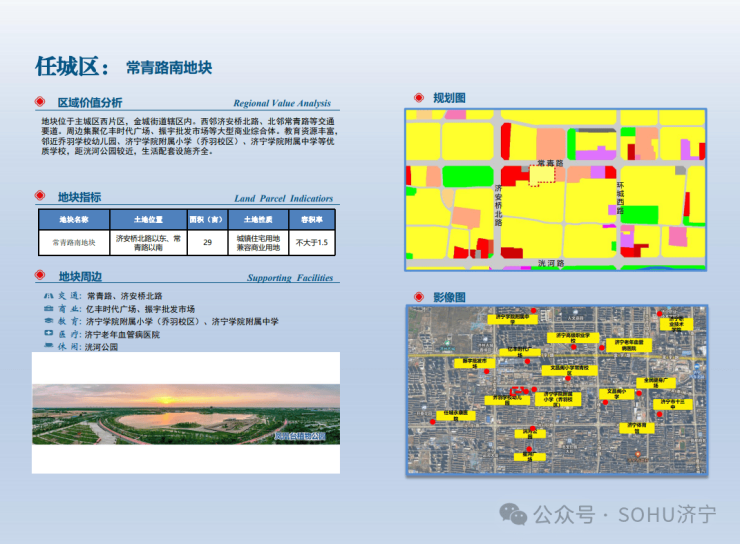Select the 任城区 main title
The width and height of the screenshot is (740, 544).
pos(72,67)
